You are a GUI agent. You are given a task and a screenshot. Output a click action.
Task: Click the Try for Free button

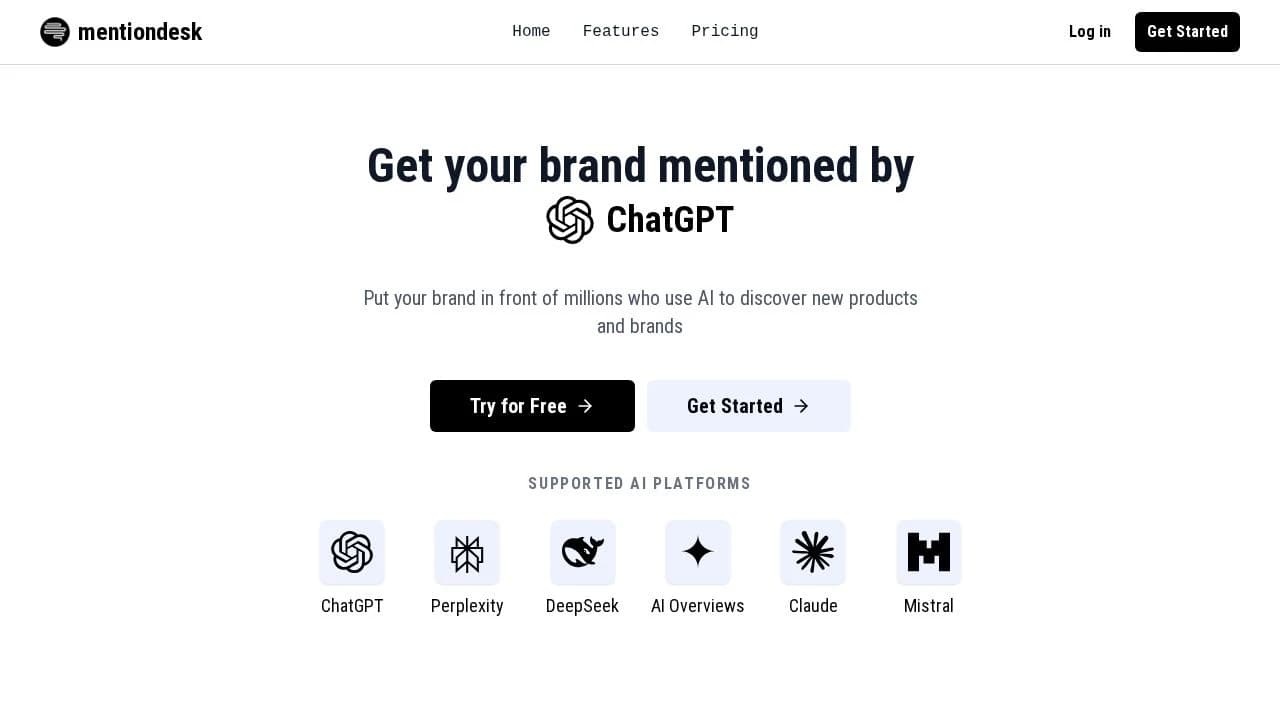coord(532,406)
